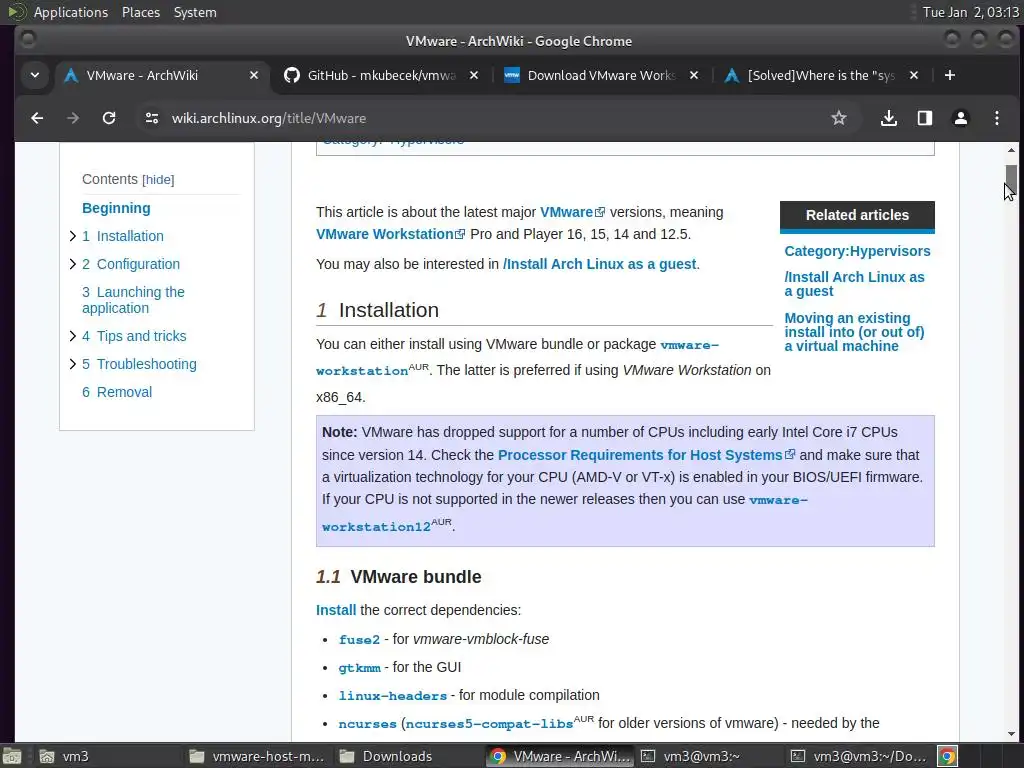The image size is (1024, 768).
Task: Go to 4 Tips and tricks
Action: [x=134, y=336]
